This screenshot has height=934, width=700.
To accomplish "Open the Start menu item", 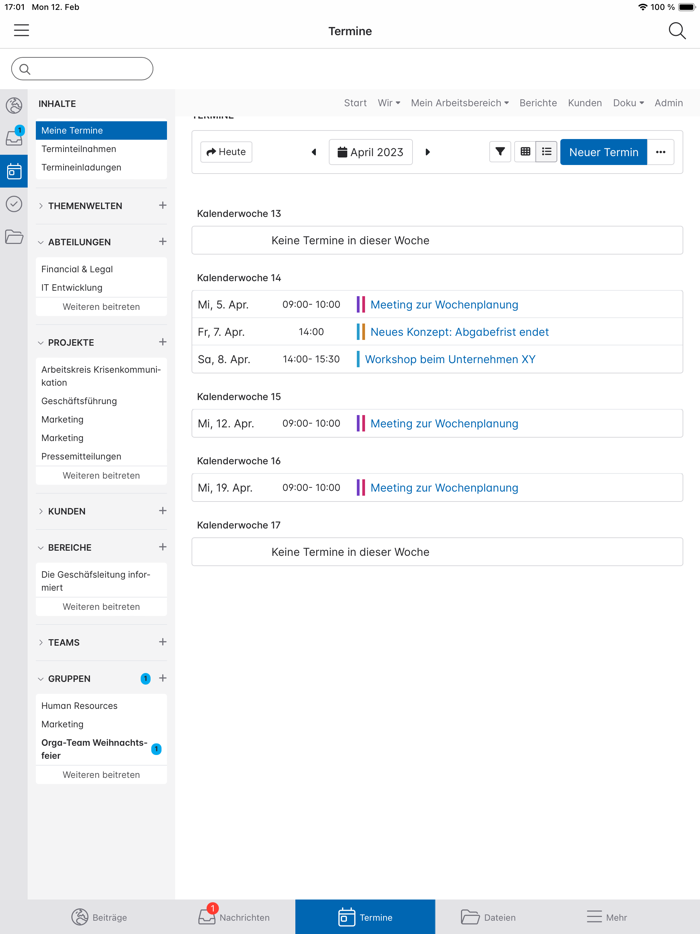I will pyautogui.click(x=355, y=103).
